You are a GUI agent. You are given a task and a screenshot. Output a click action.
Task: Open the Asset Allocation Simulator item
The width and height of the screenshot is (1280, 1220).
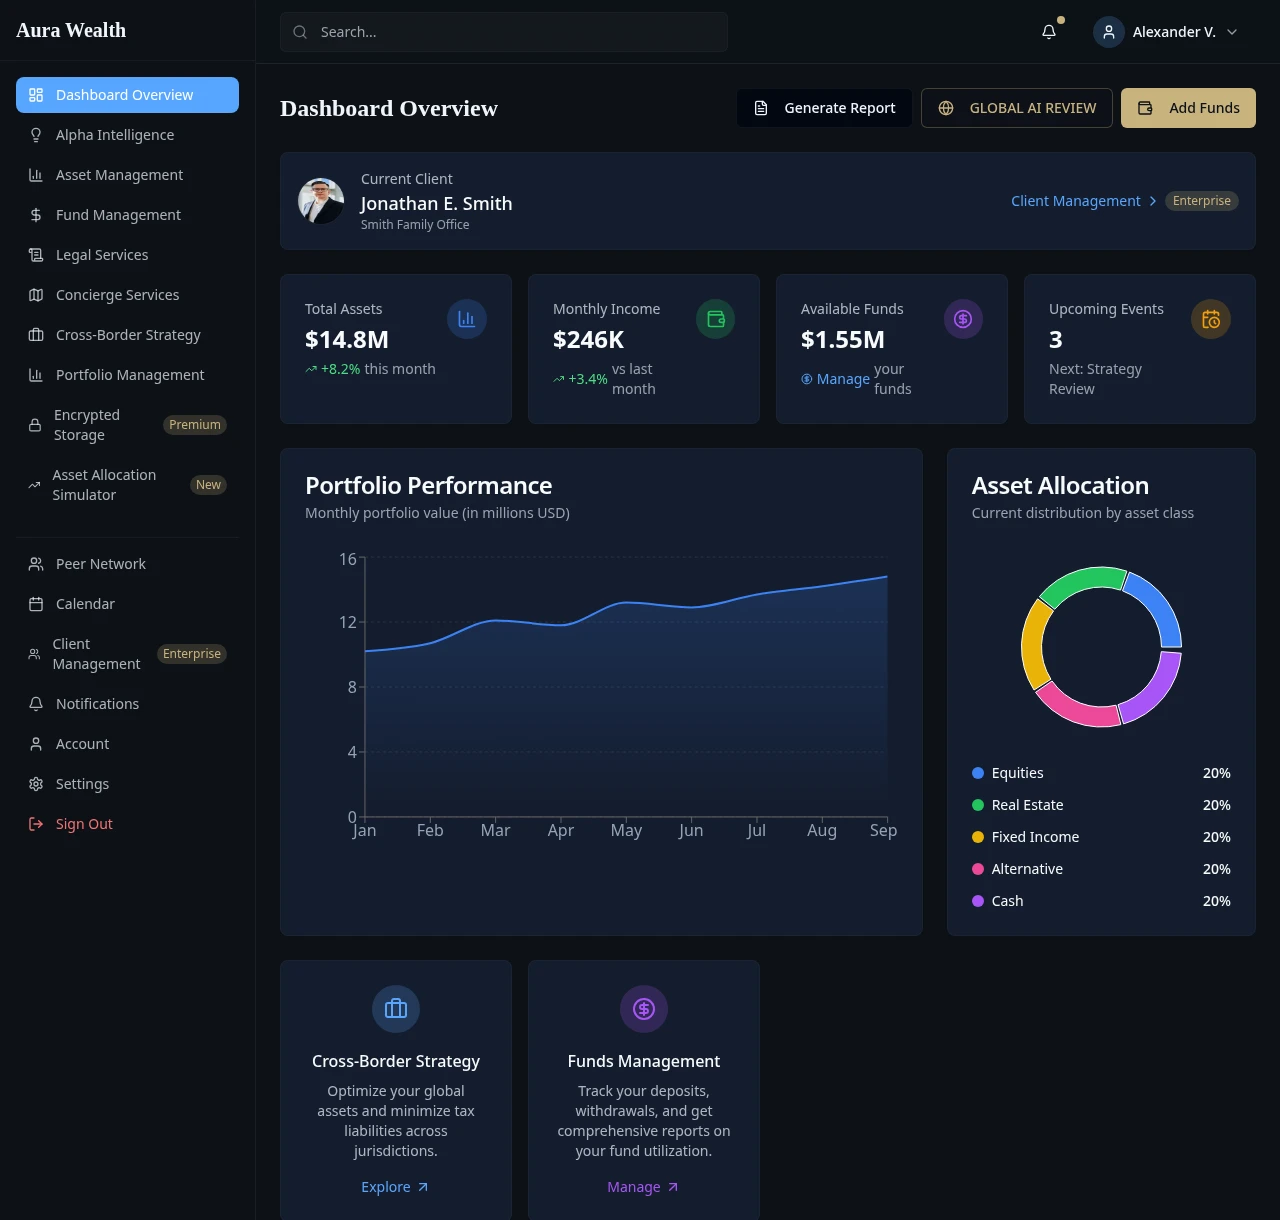[x=127, y=485]
